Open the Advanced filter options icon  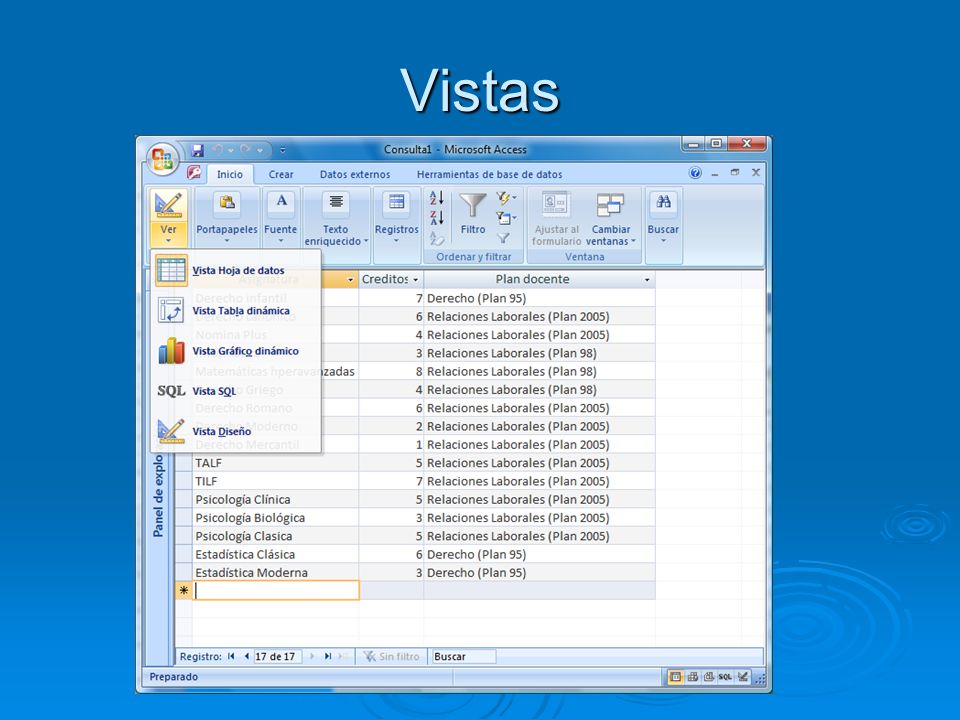pyautogui.click(x=506, y=218)
